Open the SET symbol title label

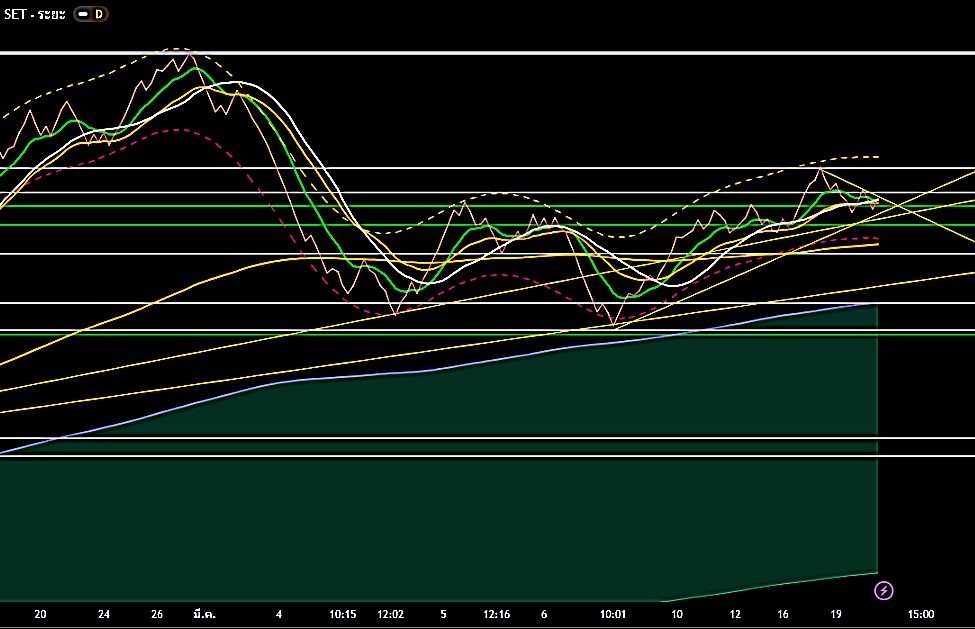(33, 14)
